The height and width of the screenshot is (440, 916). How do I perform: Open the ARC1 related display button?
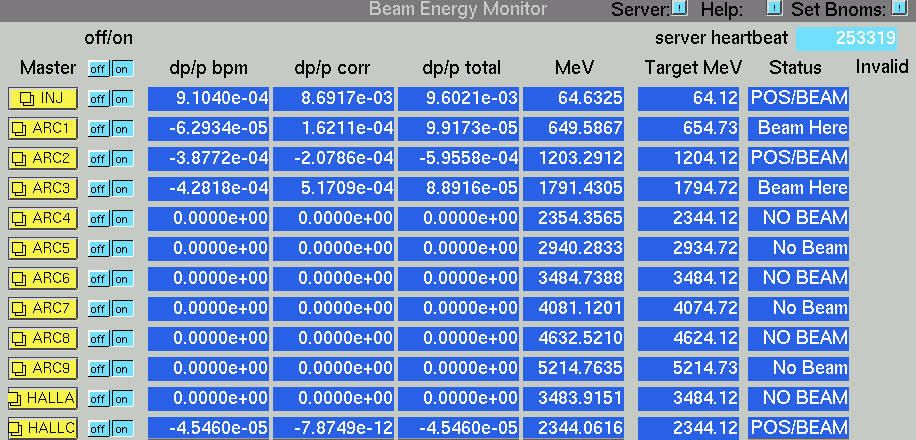(x=43, y=129)
